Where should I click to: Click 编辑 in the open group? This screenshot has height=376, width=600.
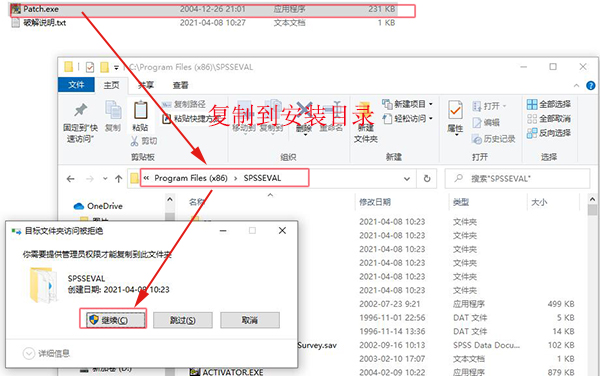[x=486, y=122]
